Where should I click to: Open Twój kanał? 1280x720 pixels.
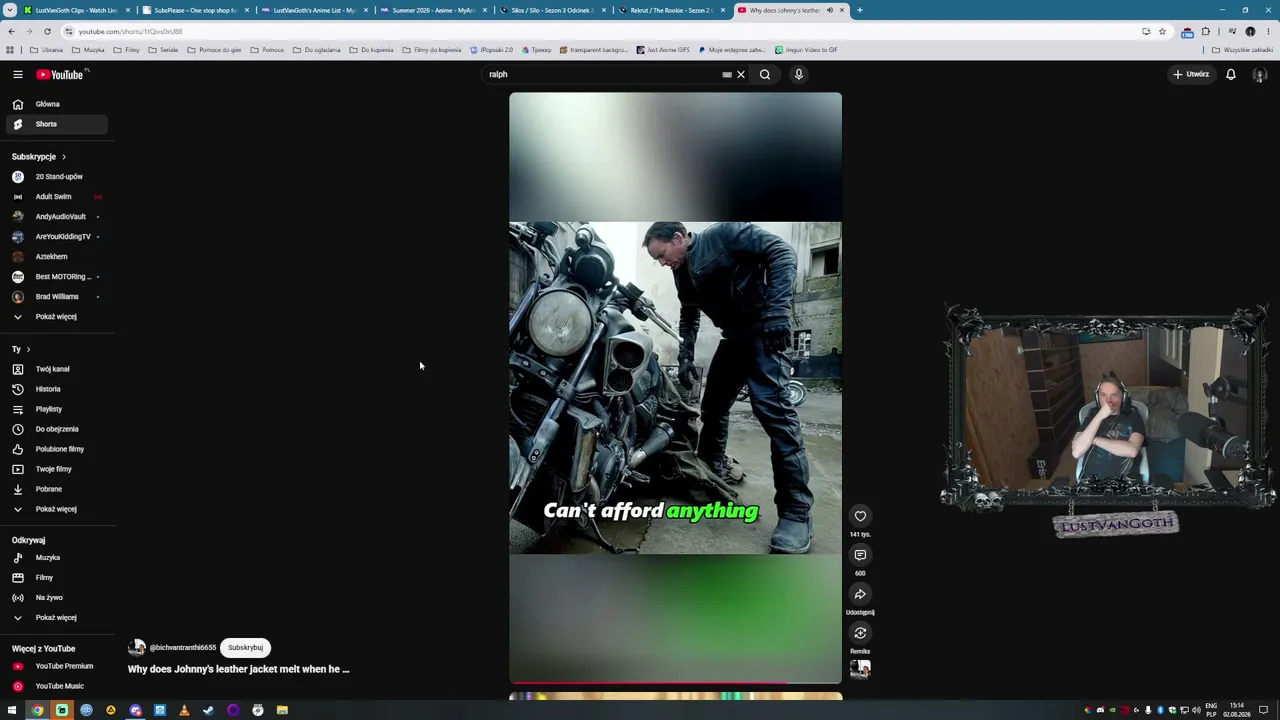click(x=55, y=369)
